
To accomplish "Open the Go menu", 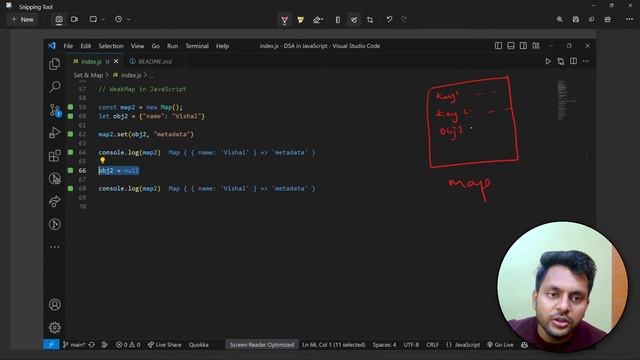I will pos(156,46).
